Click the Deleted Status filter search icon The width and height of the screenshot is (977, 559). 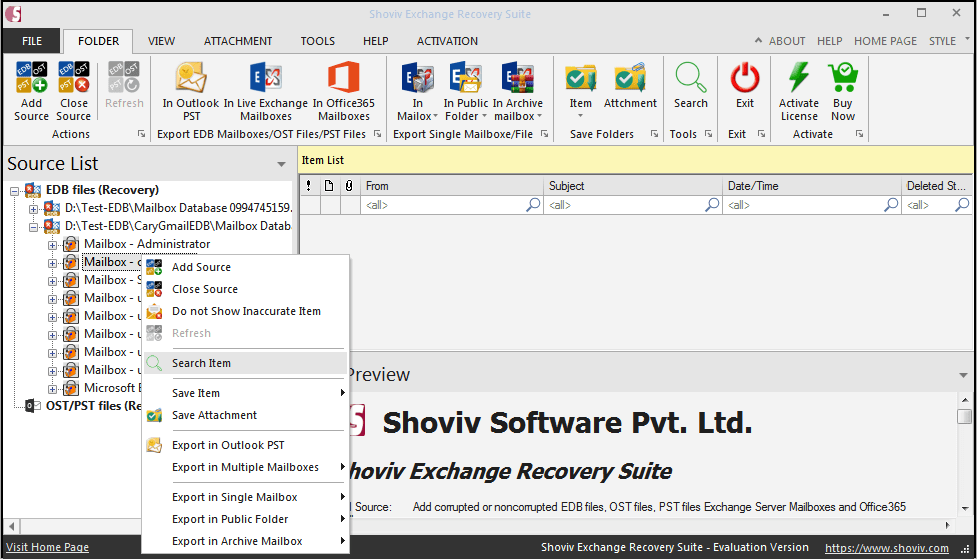pyautogui.click(x=962, y=204)
